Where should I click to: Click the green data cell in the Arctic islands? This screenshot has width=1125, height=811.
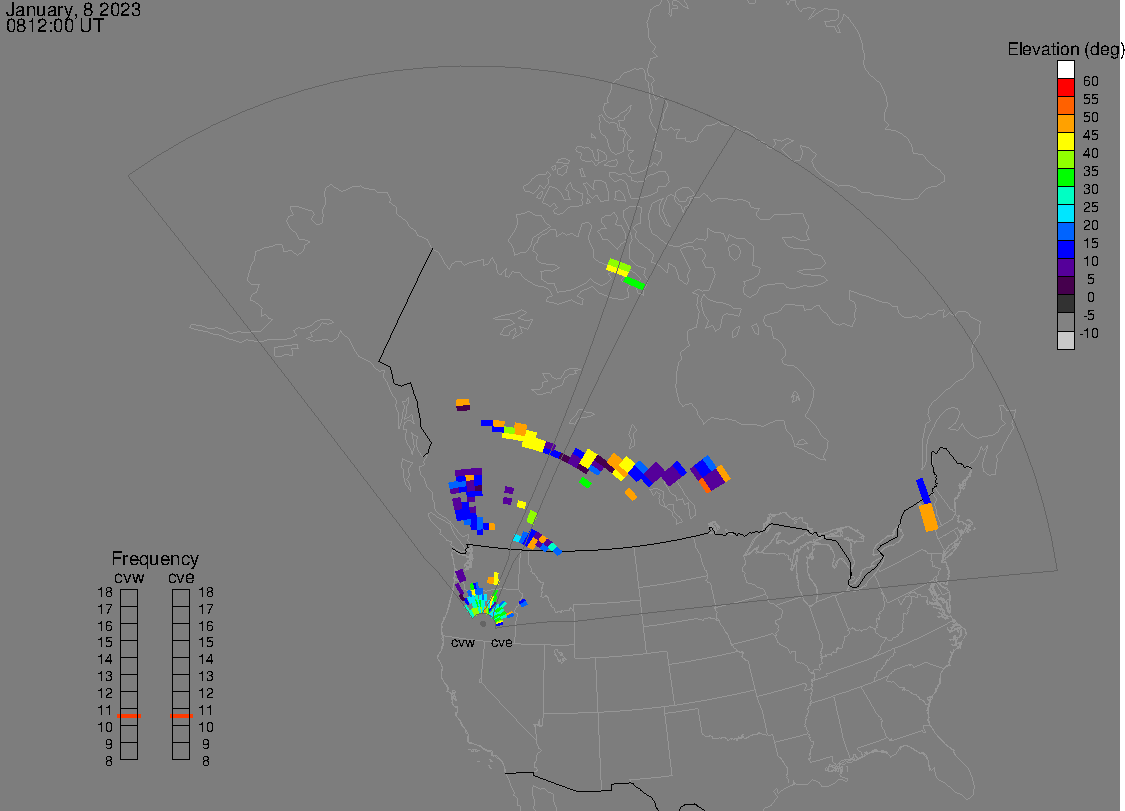pyautogui.click(x=634, y=284)
